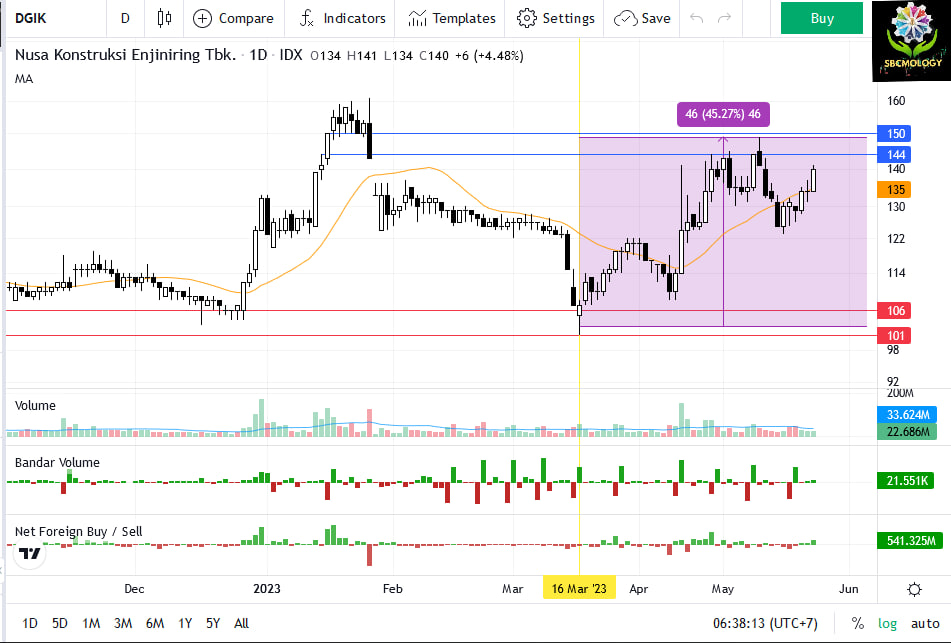
Task: Click the highlighted 16 Mar '23 date marker
Action: point(579,589)
